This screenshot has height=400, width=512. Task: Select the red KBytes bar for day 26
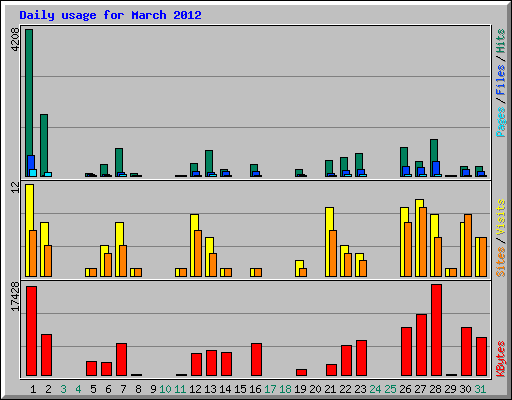click(x=406, y=352)
